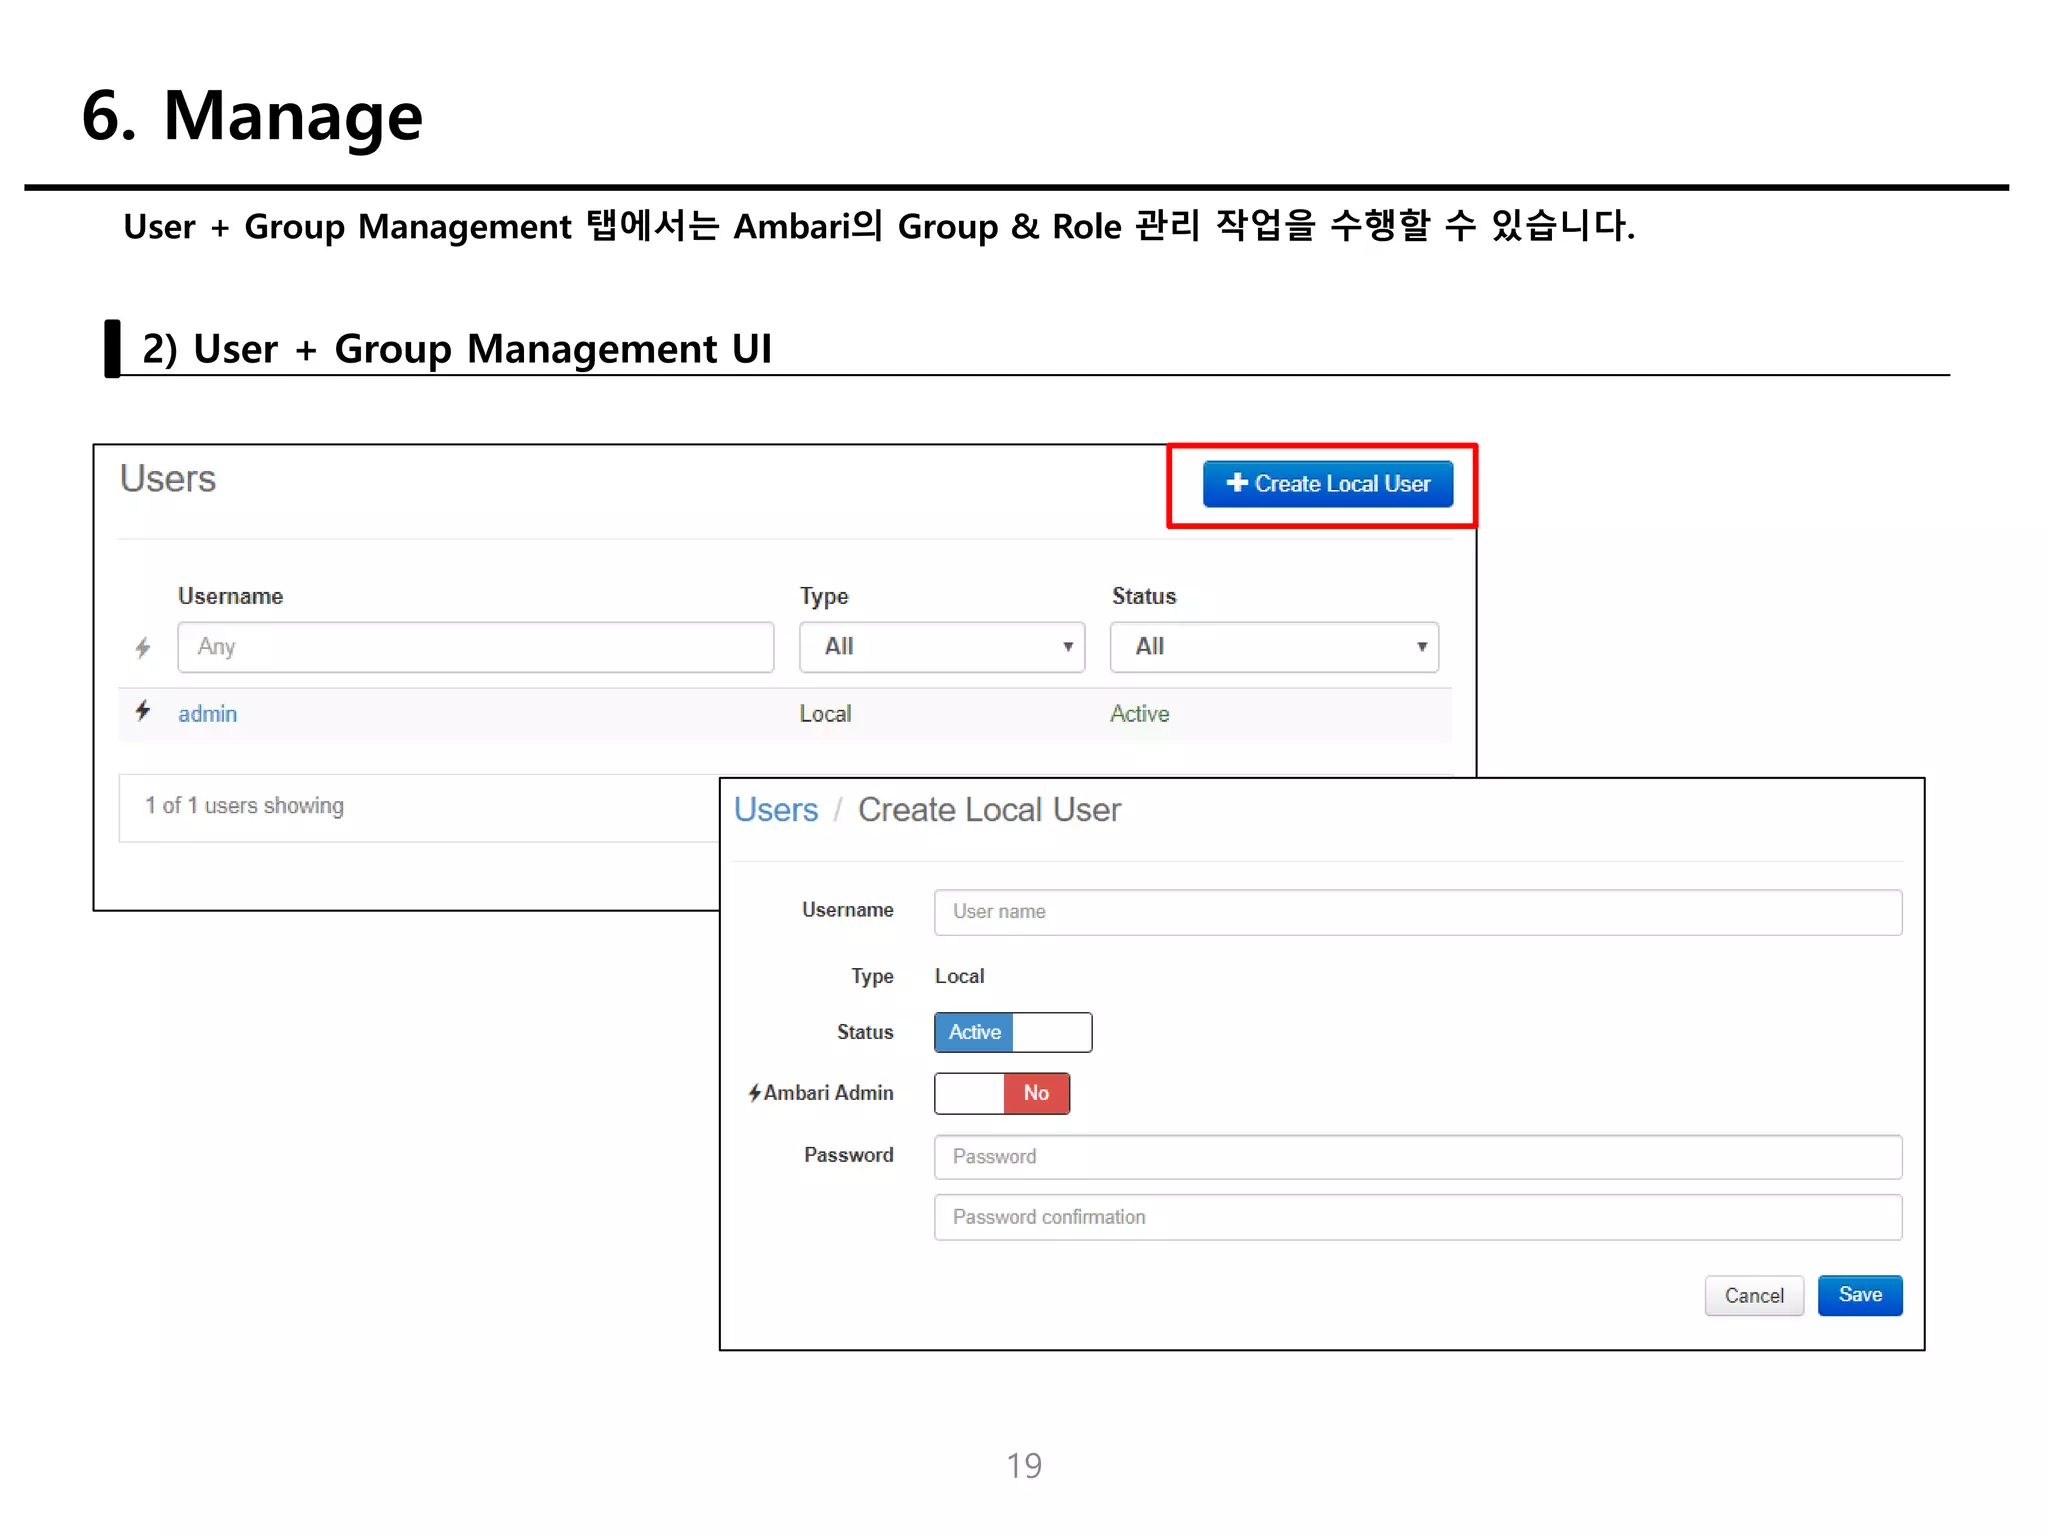The width and height of the screenshot is (2048, 1536).
Task: Toggle the Active status switch
Action: coord(1013,1032)
